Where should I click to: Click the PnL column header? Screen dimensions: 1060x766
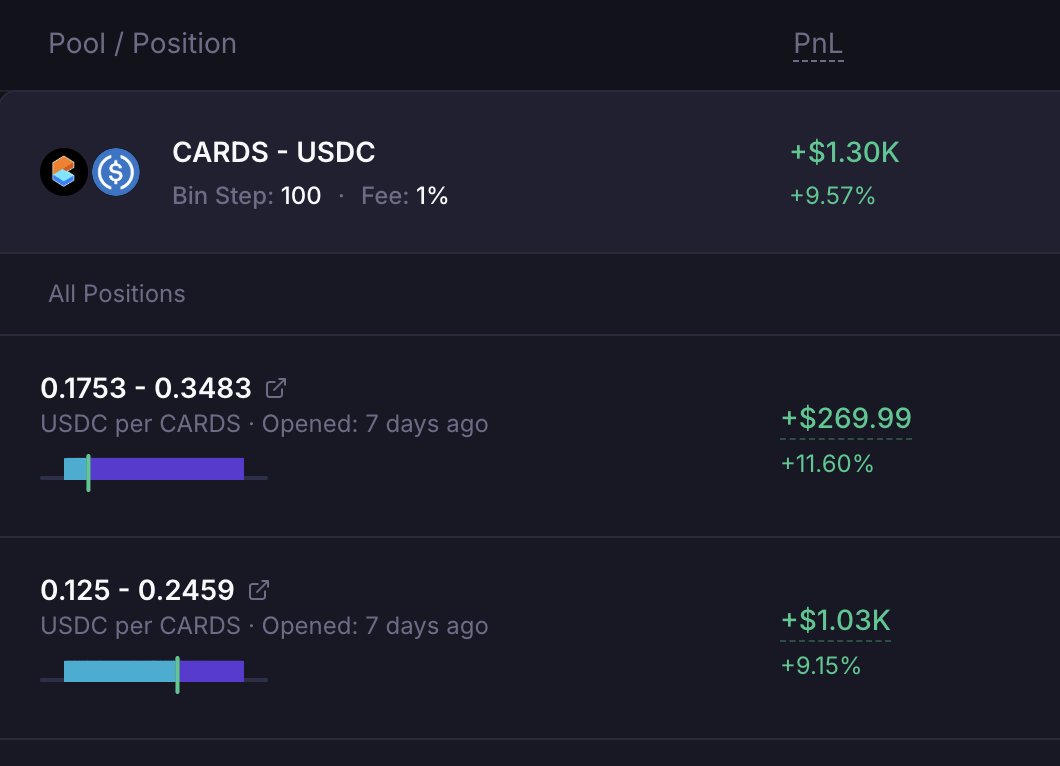coord(818,44)
